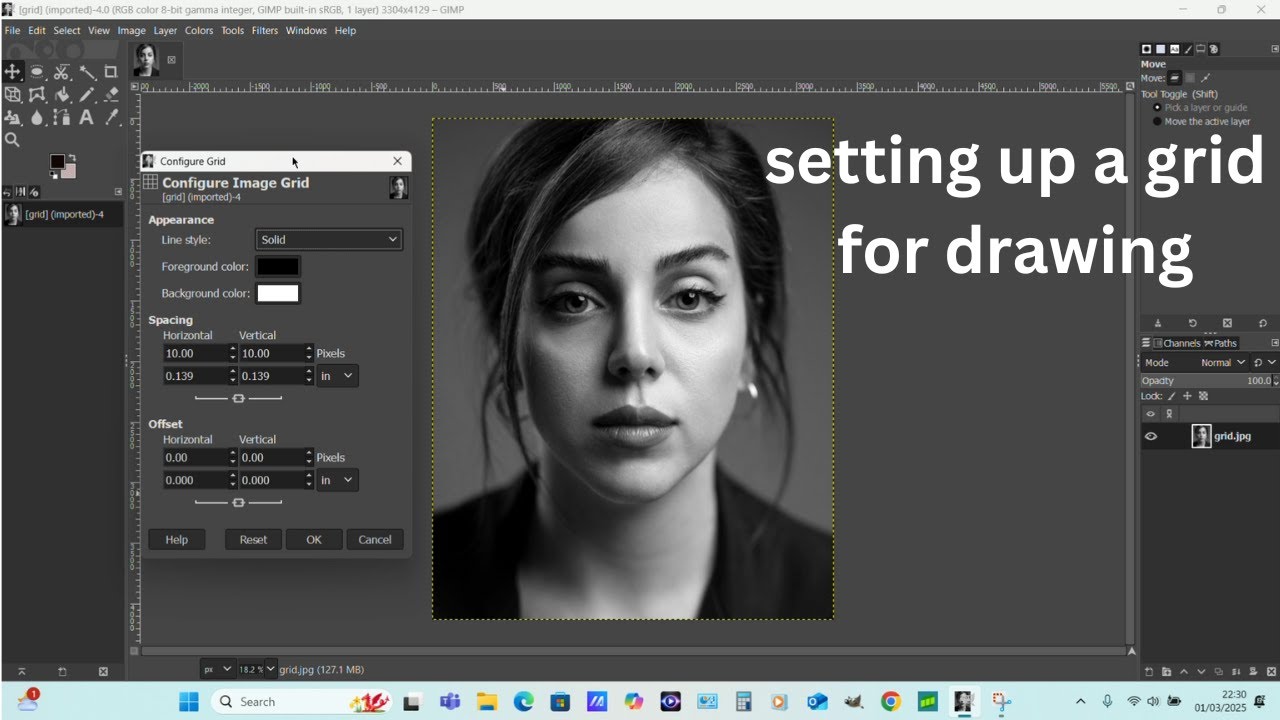Open the Offset unit dropdown showing 'in'

[x=338, y=480]
